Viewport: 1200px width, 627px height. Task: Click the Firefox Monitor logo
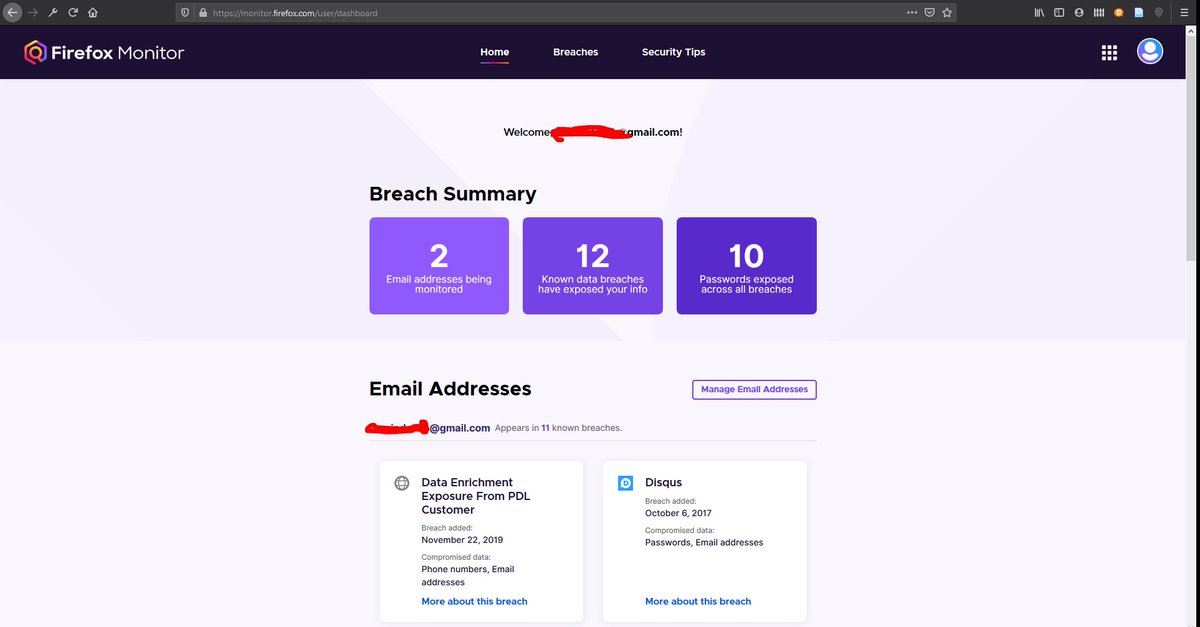(103, 51)
